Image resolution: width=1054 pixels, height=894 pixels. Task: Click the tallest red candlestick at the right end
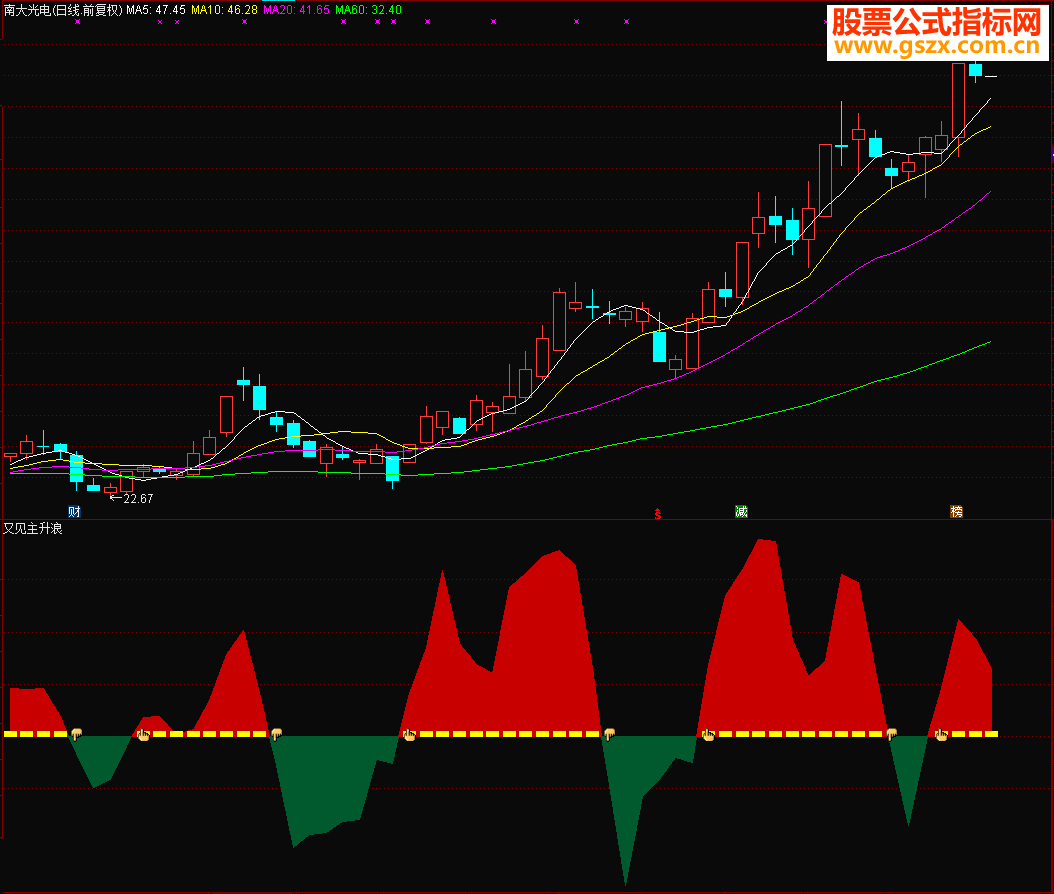point(959,101)
